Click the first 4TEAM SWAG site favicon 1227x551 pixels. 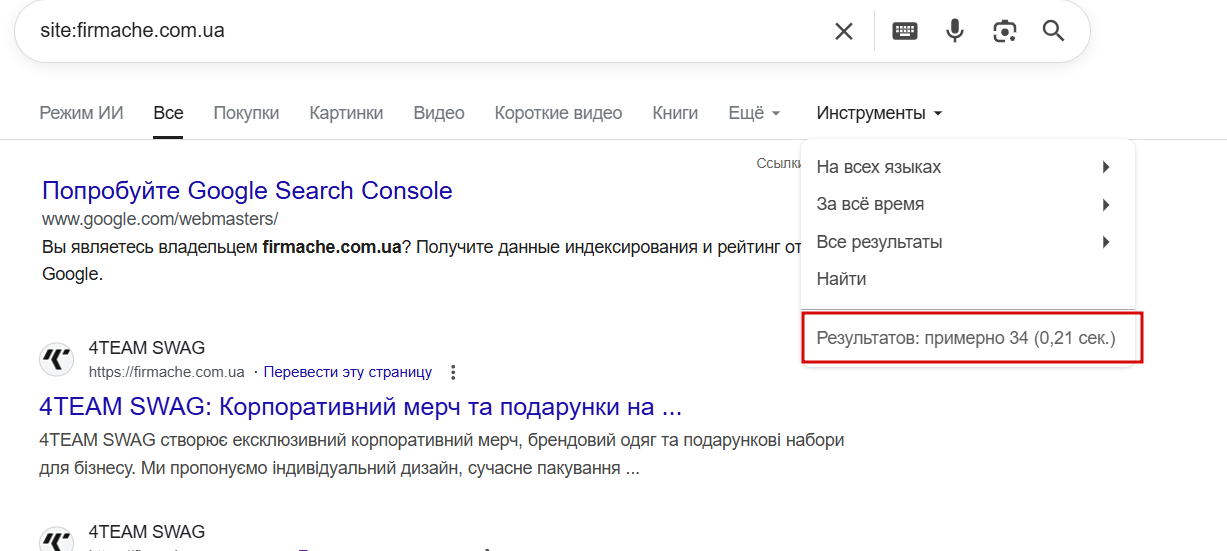coord(57,360)
